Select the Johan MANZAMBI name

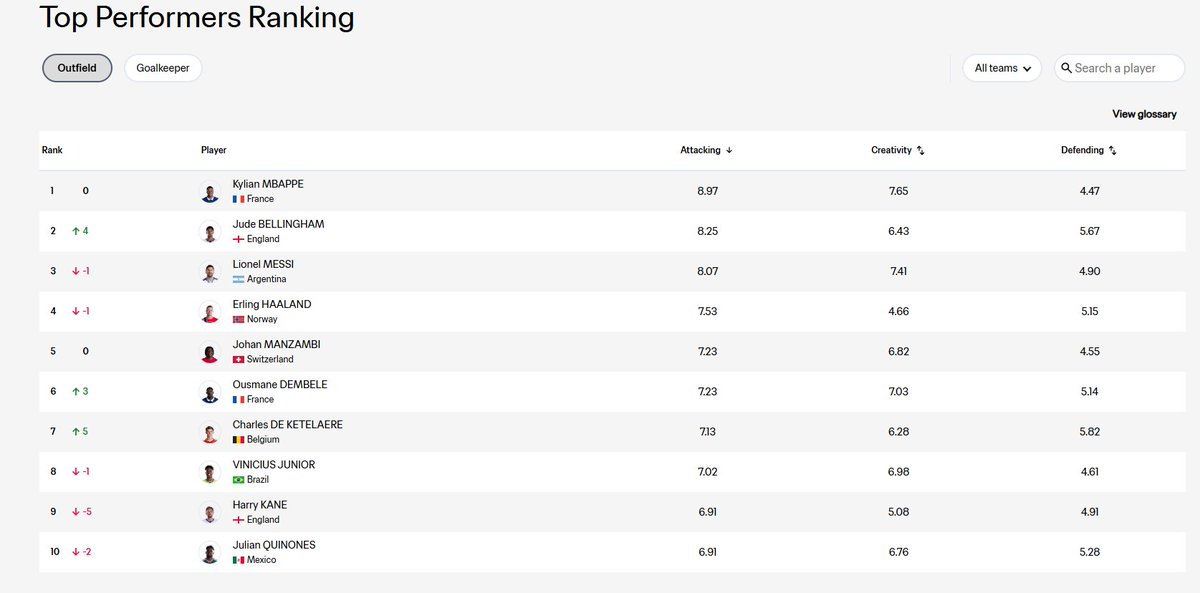pos(276,344)
